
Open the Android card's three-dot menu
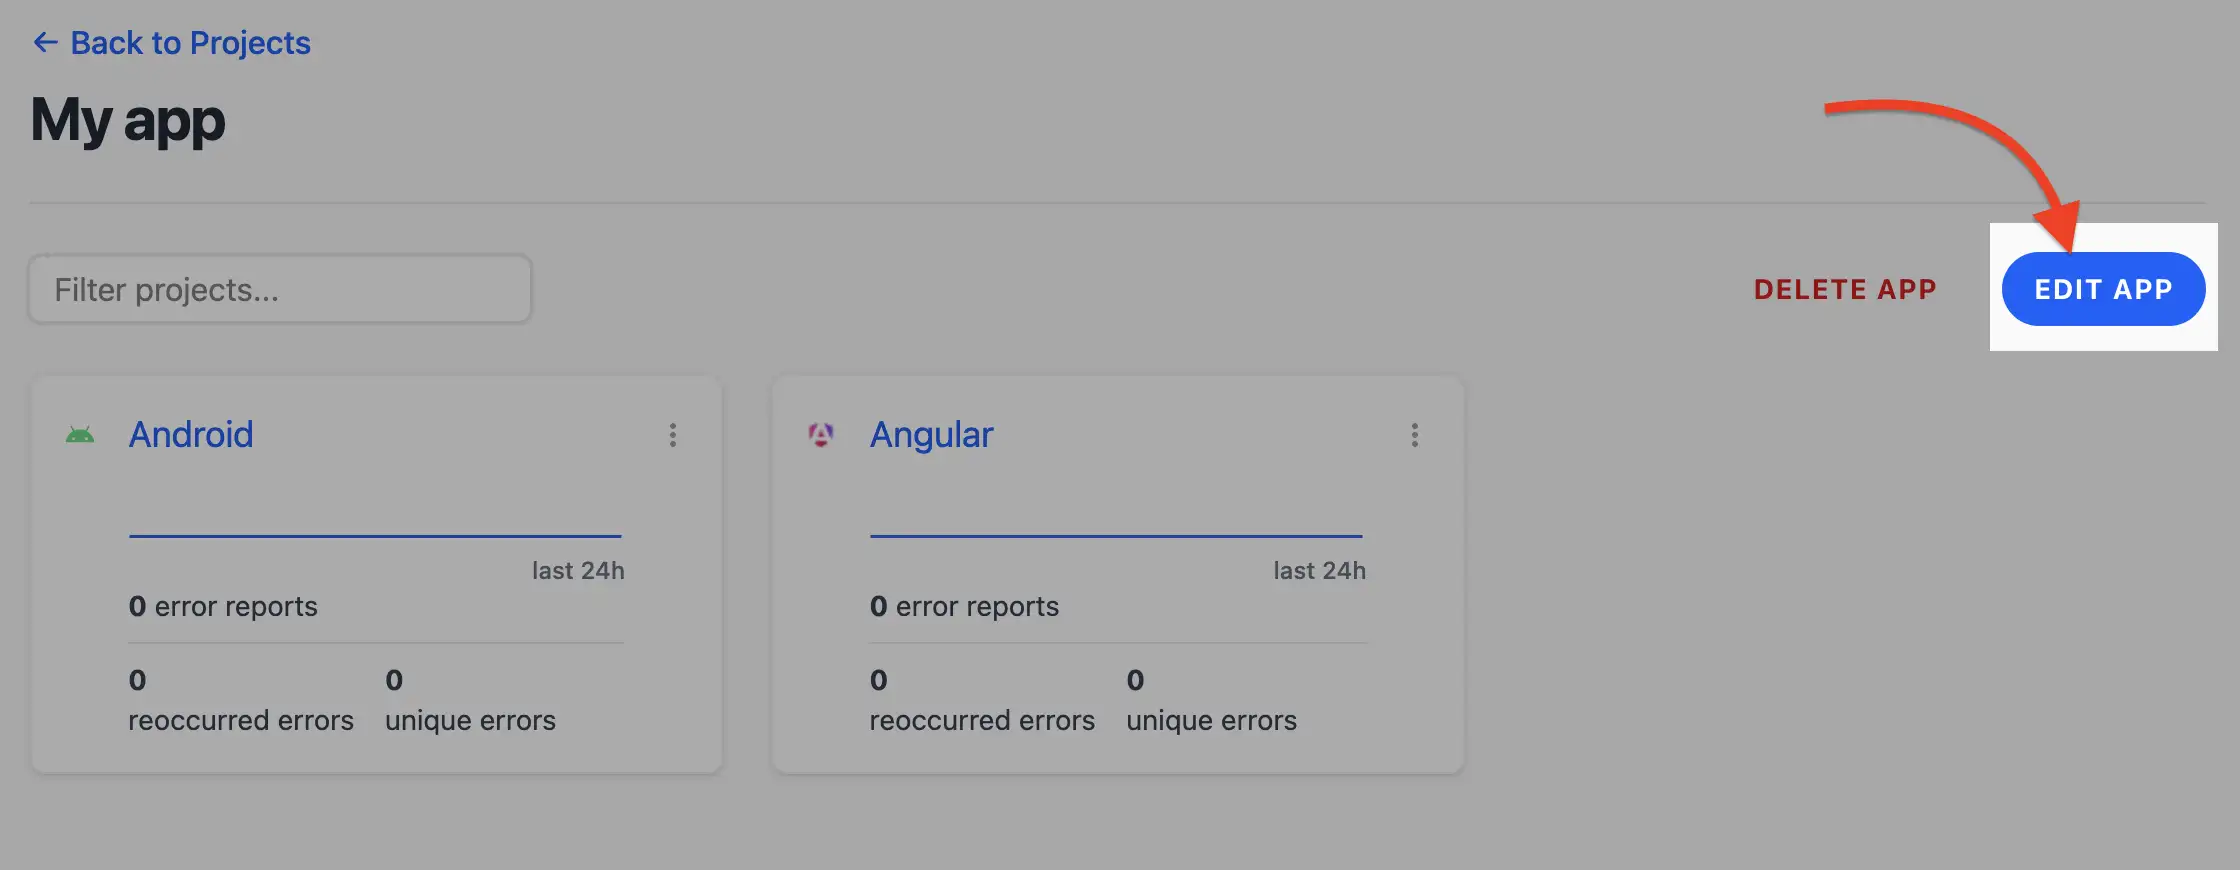point(673,435)
